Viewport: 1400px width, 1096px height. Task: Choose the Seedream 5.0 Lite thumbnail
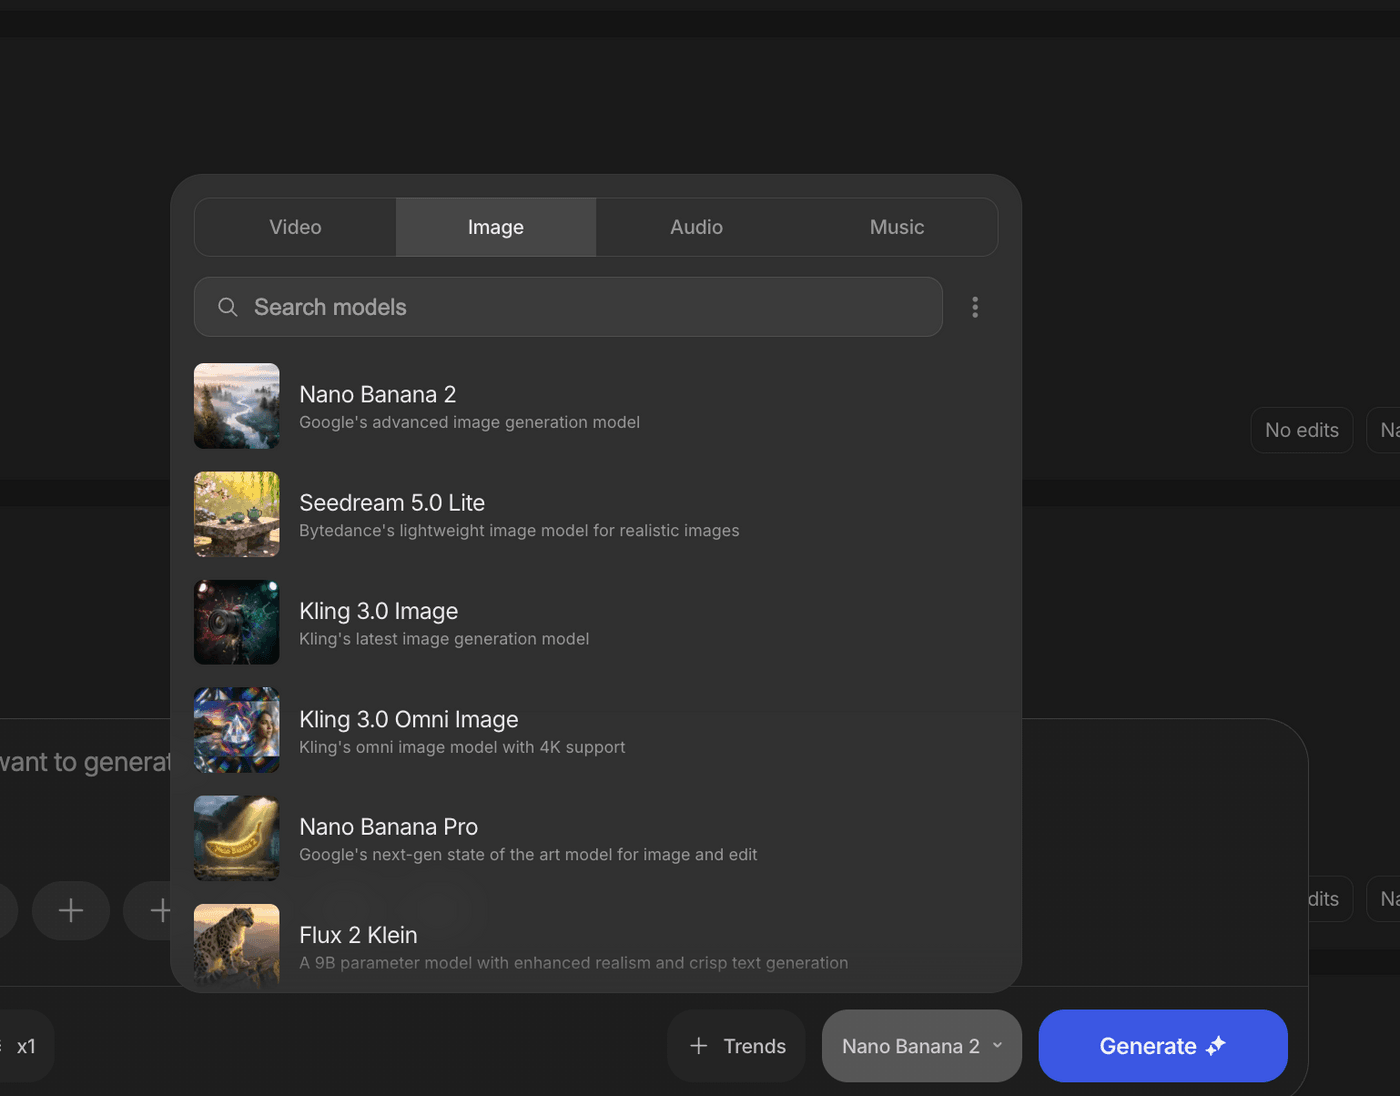[237, 514]
